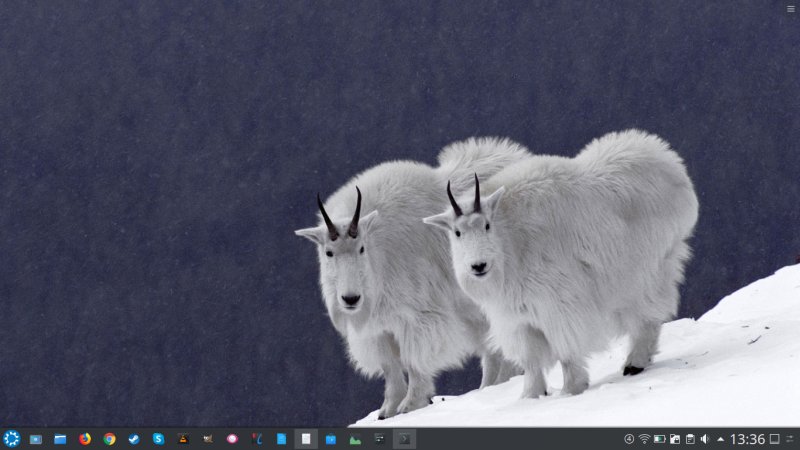This screenshot has width=800, height=450.
Task: Open the Wi-Fi network menu
Action: 644,439
